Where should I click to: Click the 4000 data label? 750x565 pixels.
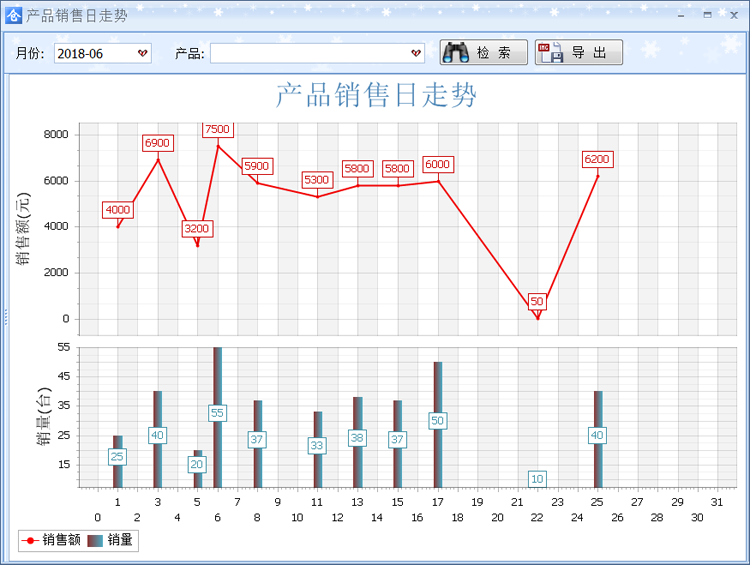(x=118, y=210)
